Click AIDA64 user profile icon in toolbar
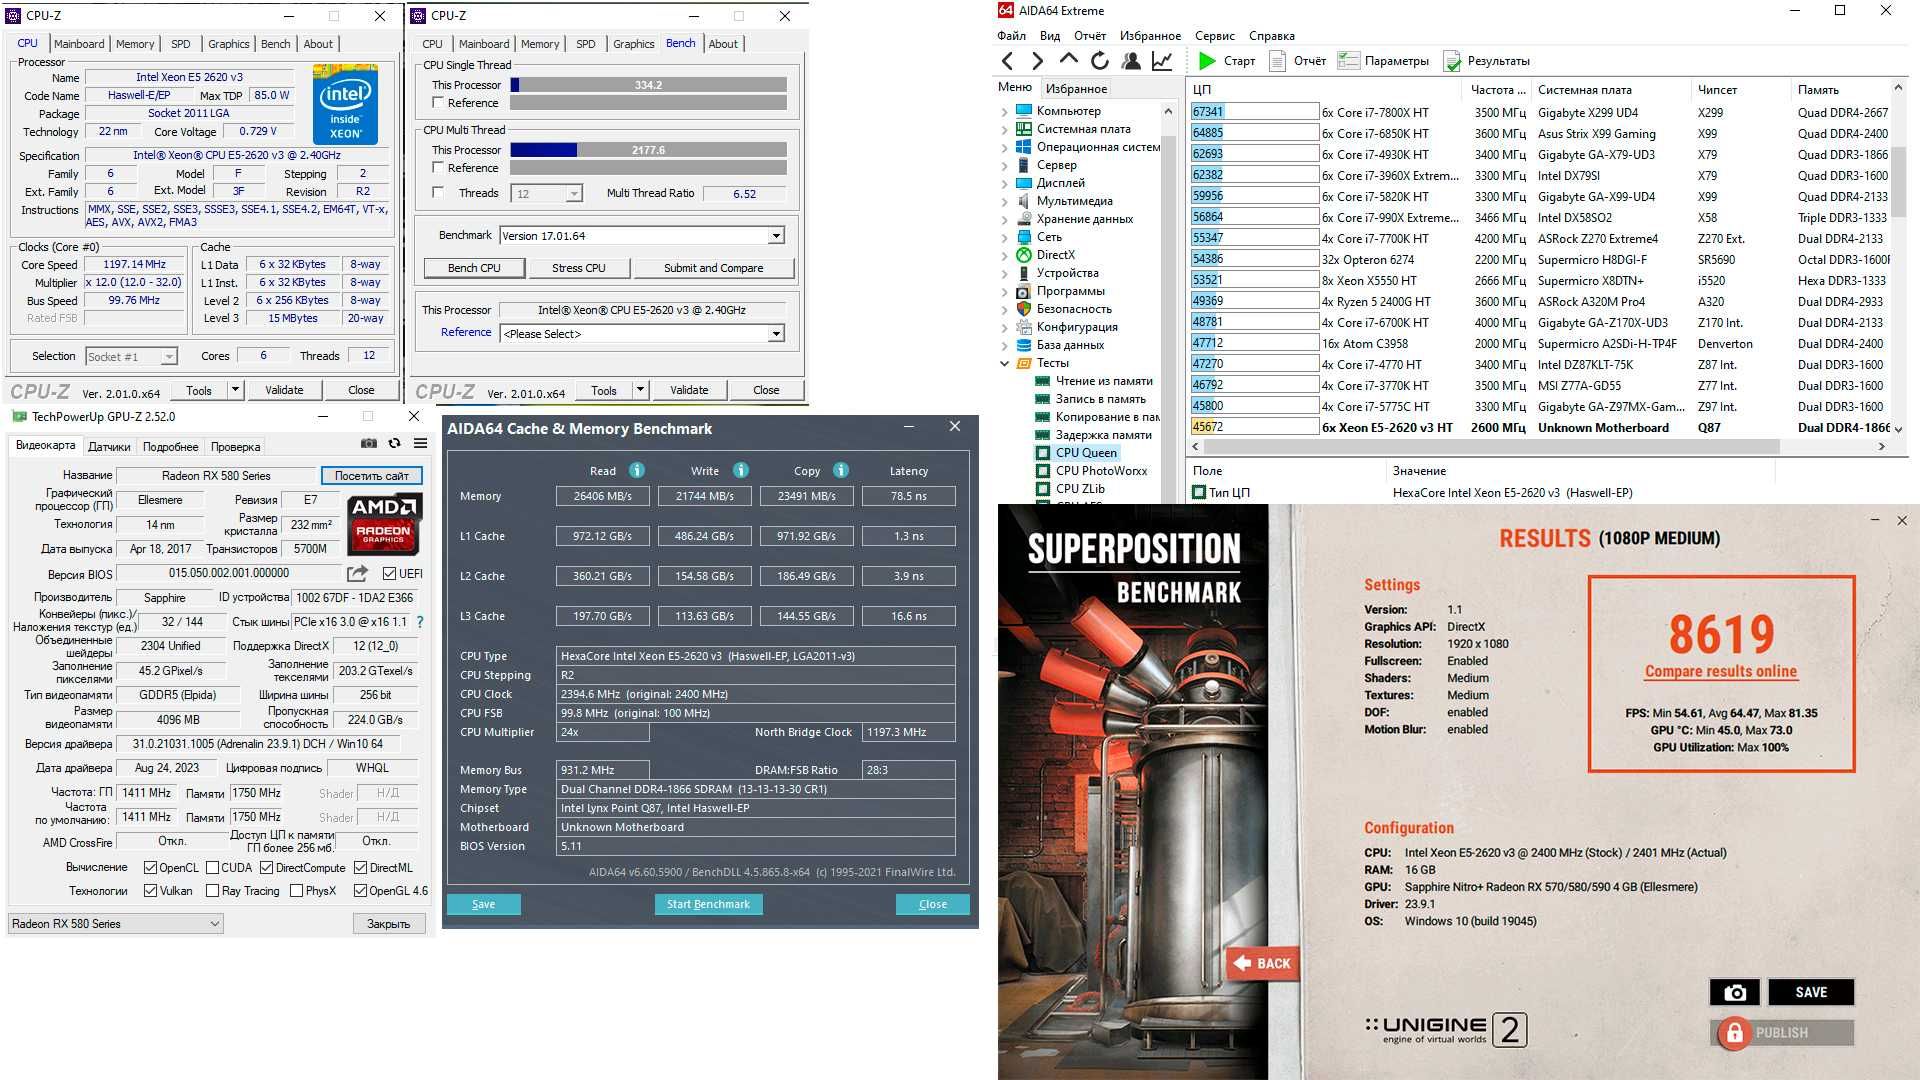This screenshot has height=1080, width=1920. [1131, 61]
